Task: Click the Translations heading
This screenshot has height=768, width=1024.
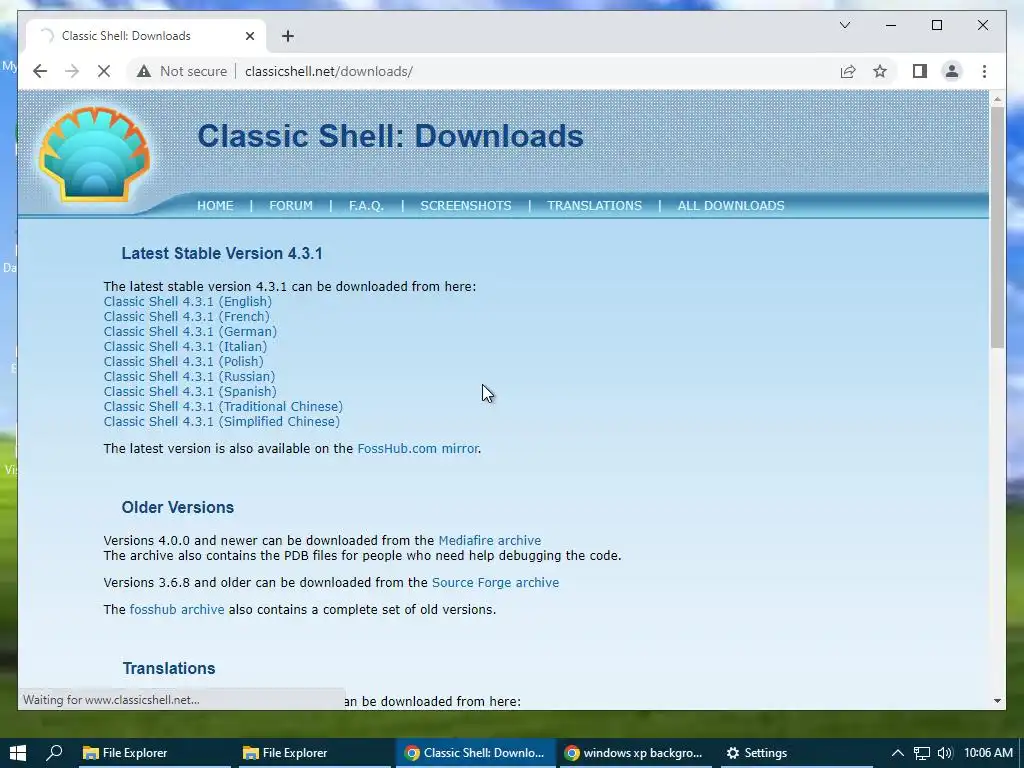Action: [x=169, y=668]
